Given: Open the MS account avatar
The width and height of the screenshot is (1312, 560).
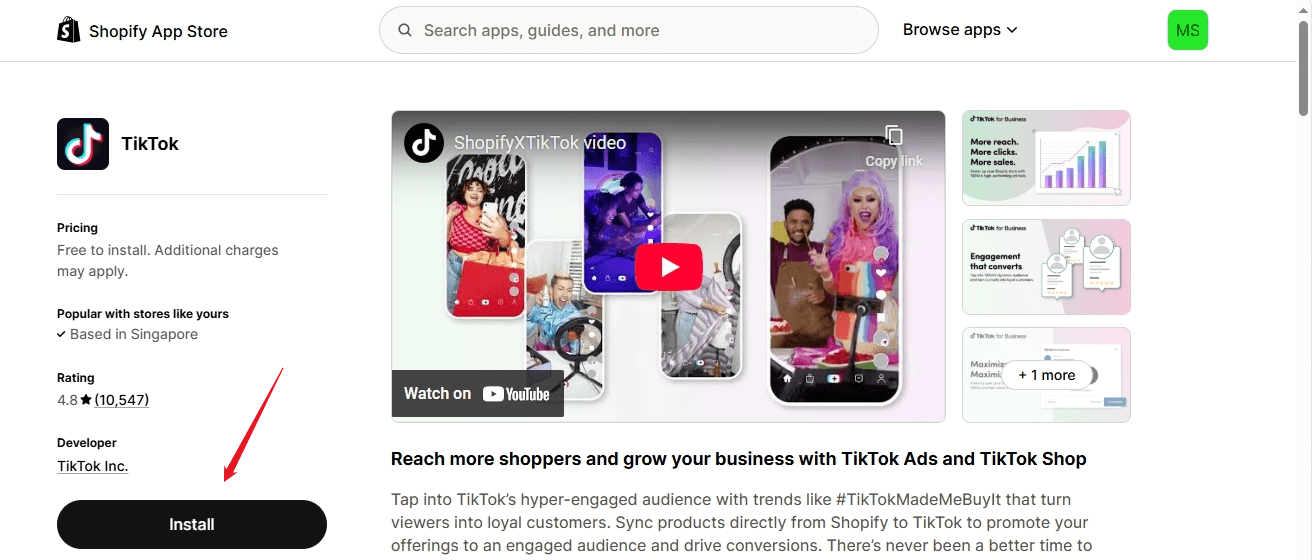Looking at the screenshot, I should click(1188, 30).
